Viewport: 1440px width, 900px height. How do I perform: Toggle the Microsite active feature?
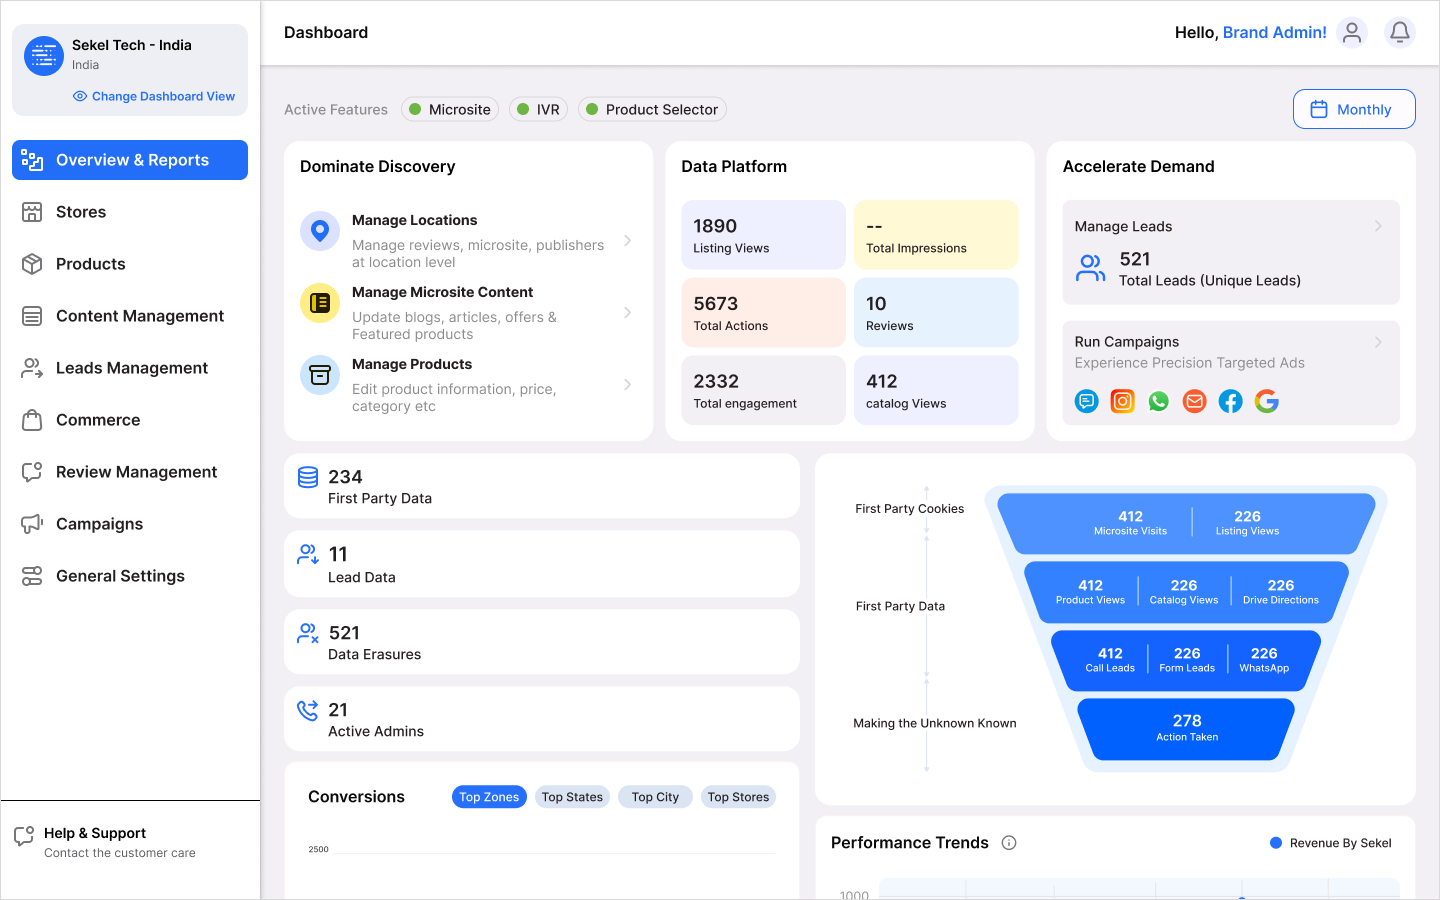click(450, 110)
